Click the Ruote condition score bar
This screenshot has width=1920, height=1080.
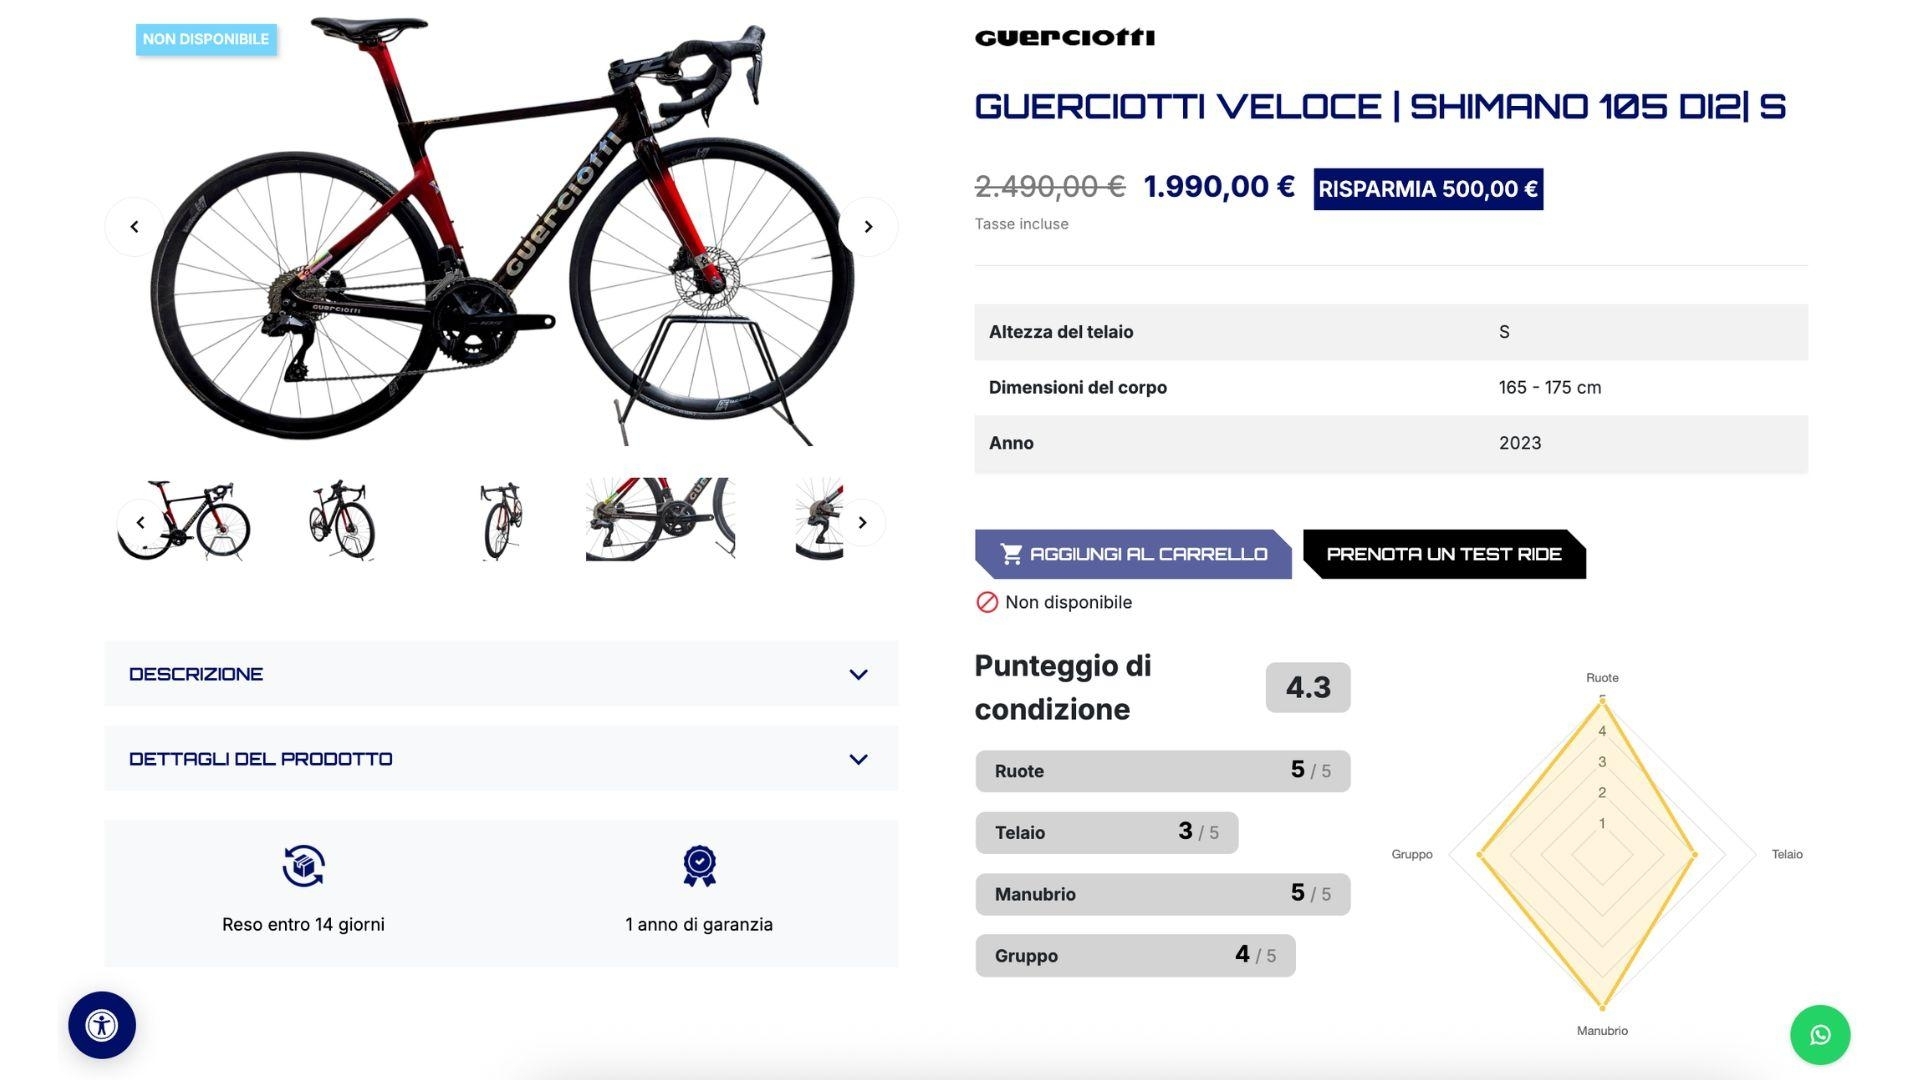coord(1162,771)
